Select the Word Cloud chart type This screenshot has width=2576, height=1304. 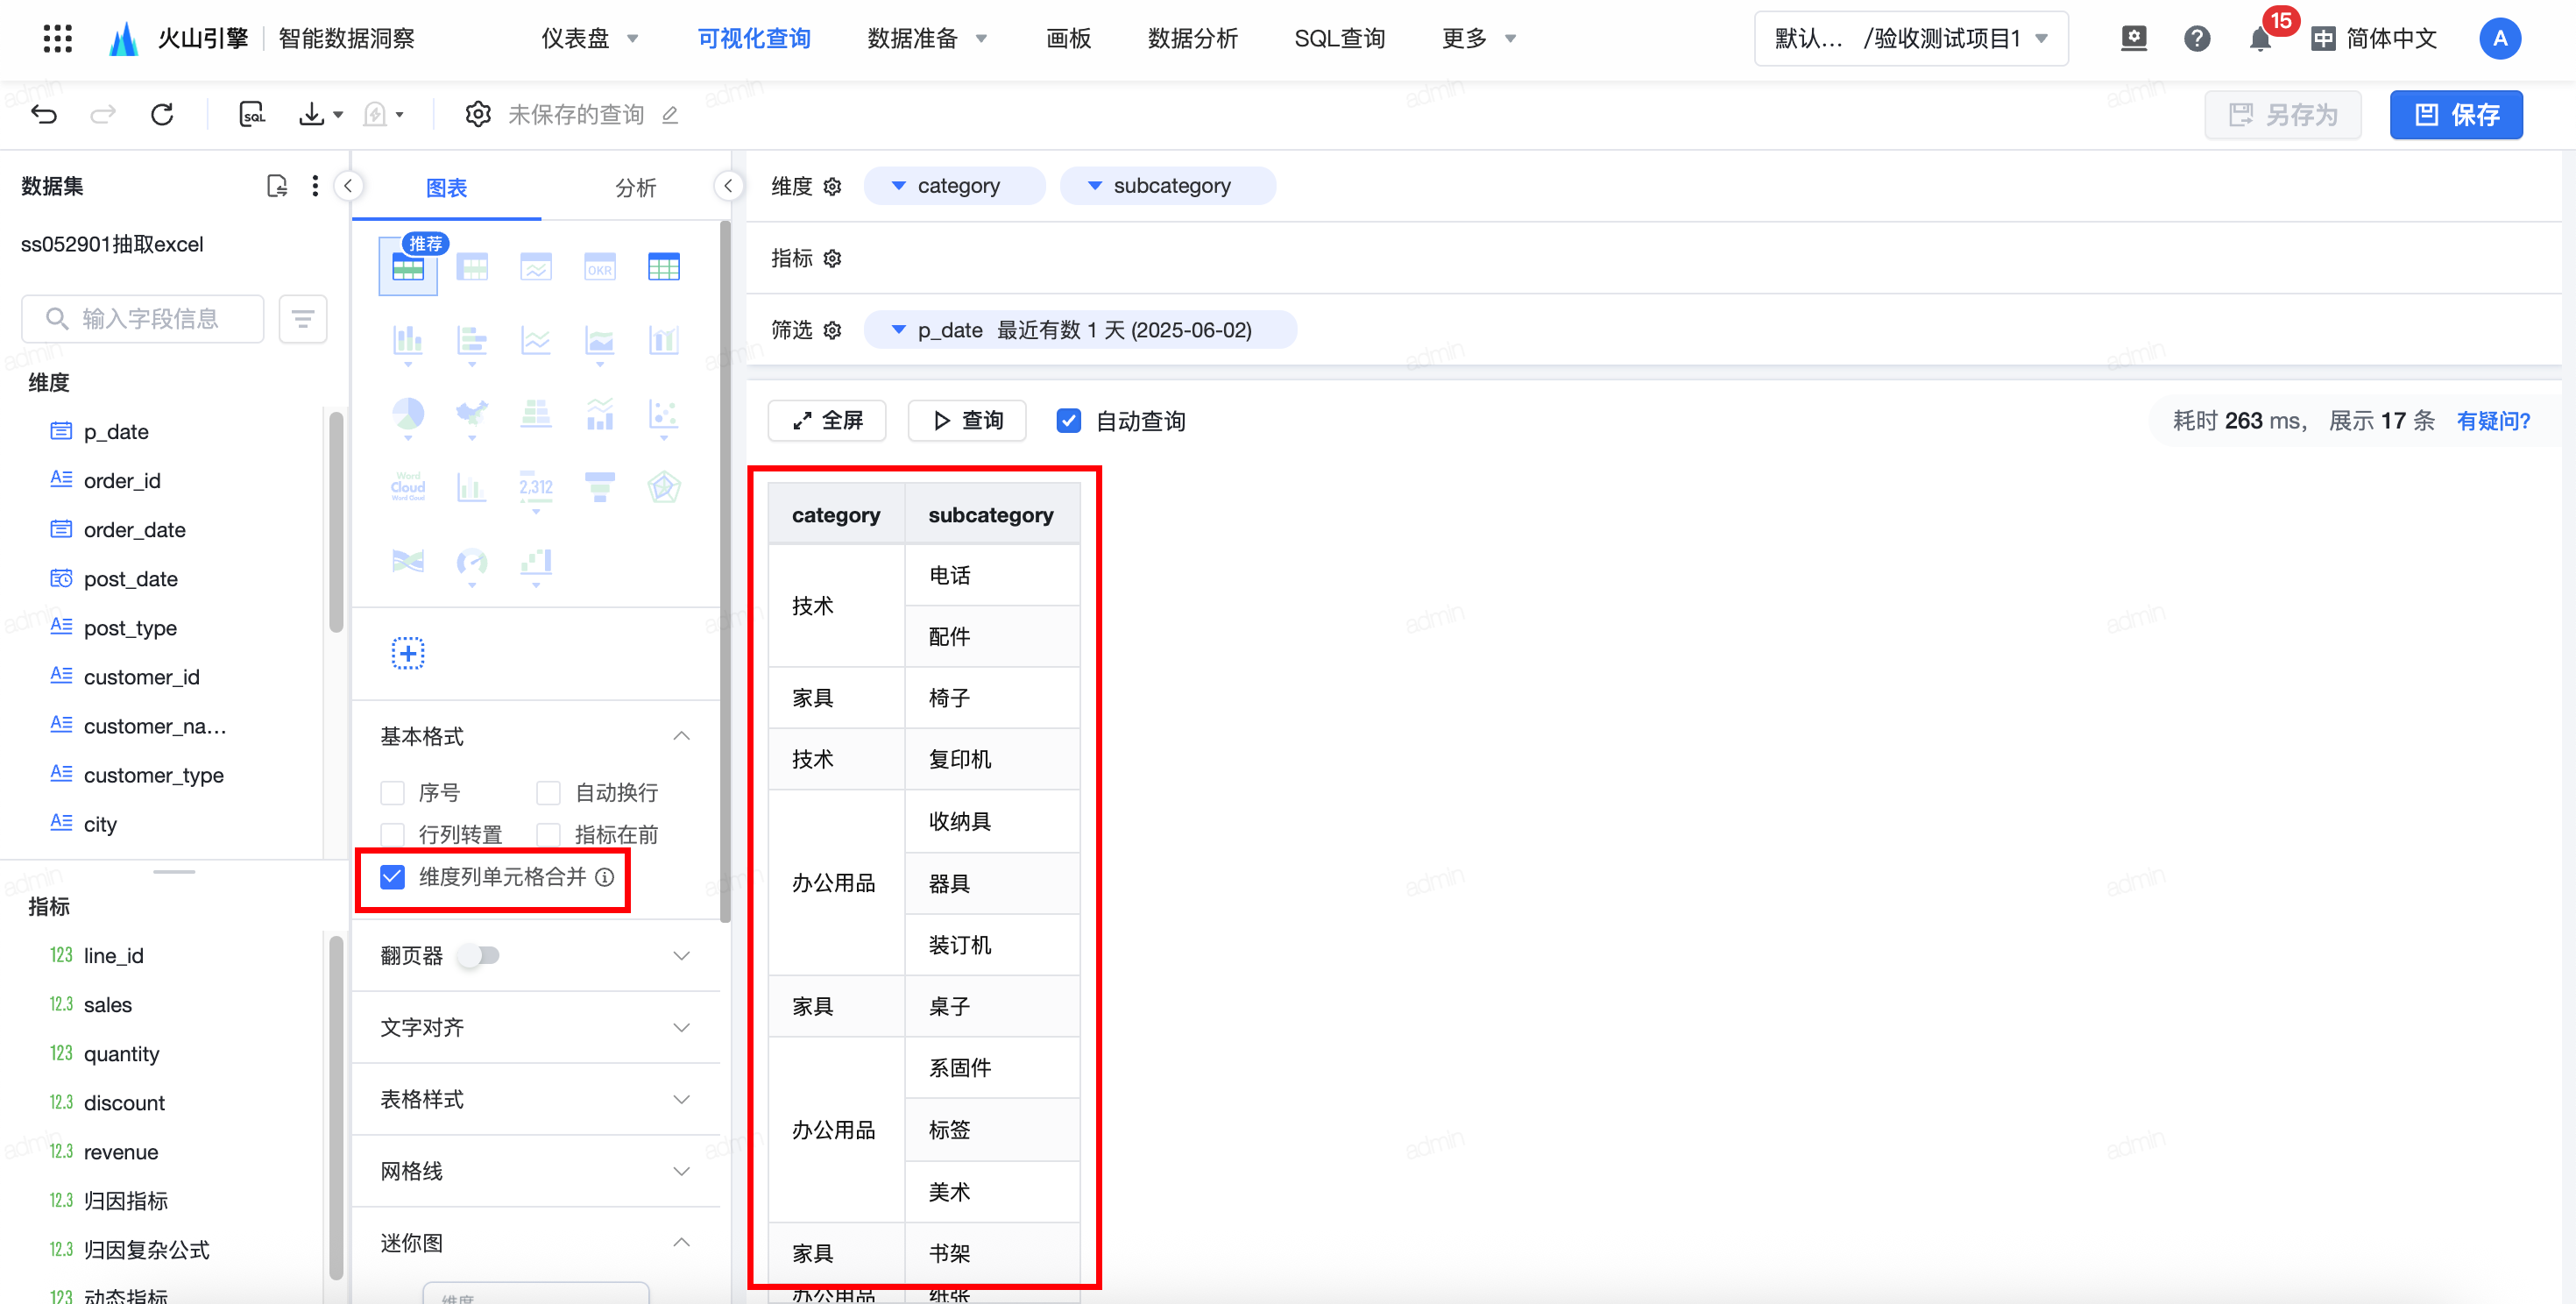(408, 487)
